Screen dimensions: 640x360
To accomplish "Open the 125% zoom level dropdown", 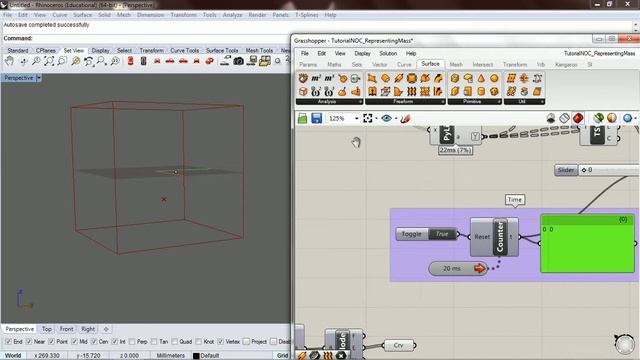I will 356,118.
